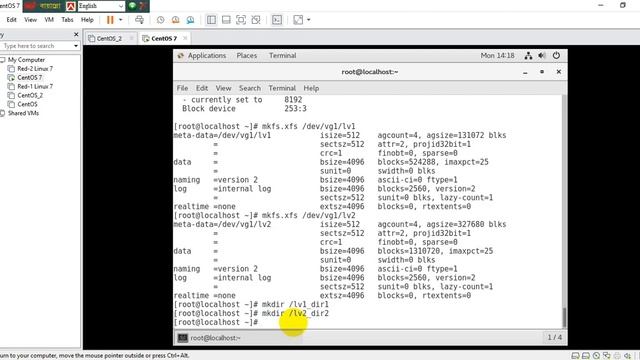This screenshot has width=640, height=360.
Task: Open the Tabs menu
Action: (x=67, y=20)
